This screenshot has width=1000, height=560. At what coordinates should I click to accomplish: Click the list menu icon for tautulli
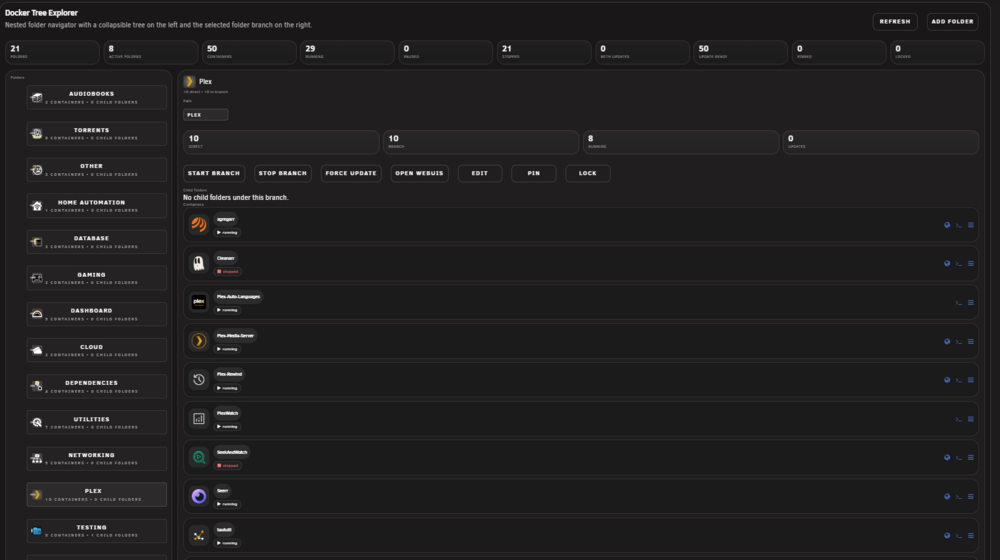click(x=971, y=535)
